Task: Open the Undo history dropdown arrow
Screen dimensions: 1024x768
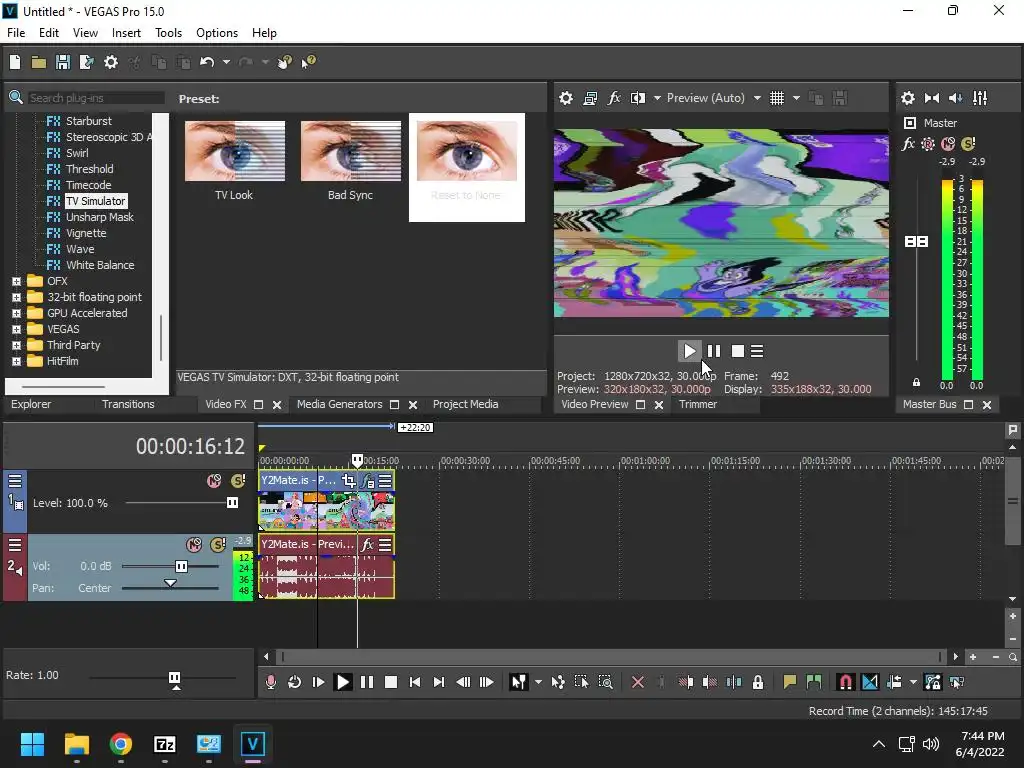Action: [226, 62]
